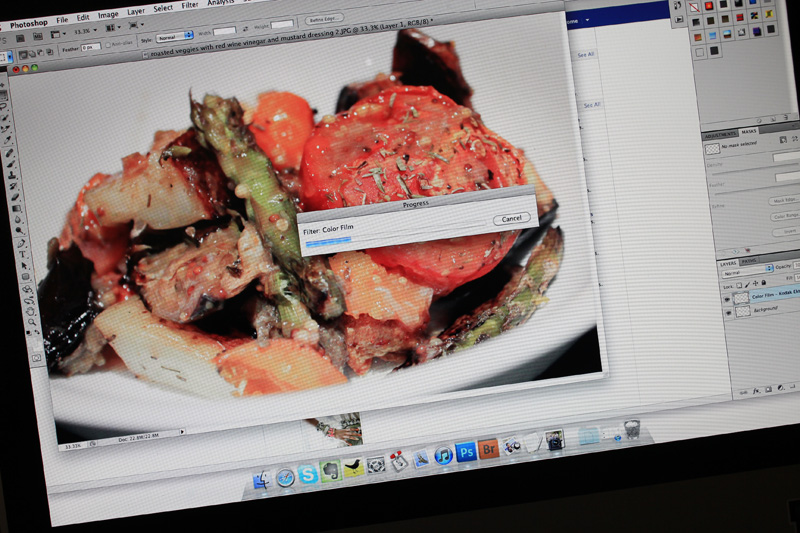
Task: Hide the Background layer
Action: pos(728,313)
